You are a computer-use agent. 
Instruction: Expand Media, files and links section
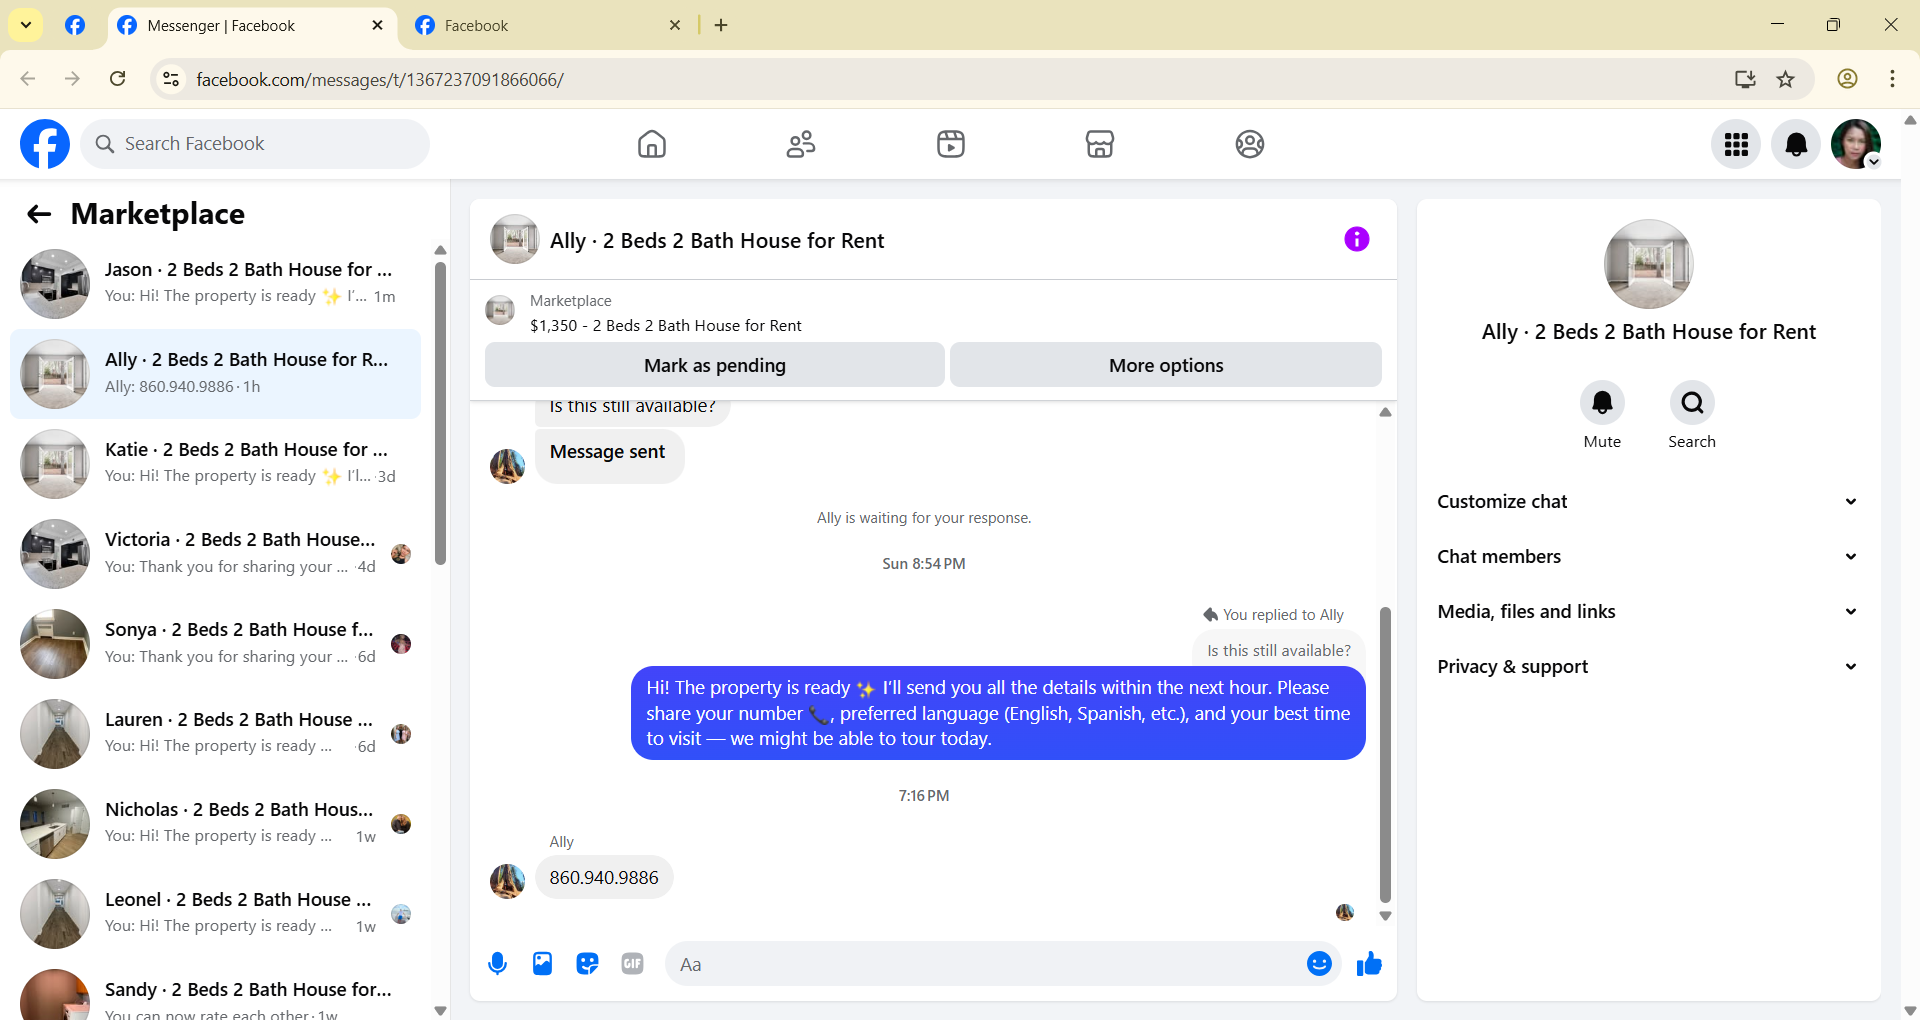[x=1648, y=612]
